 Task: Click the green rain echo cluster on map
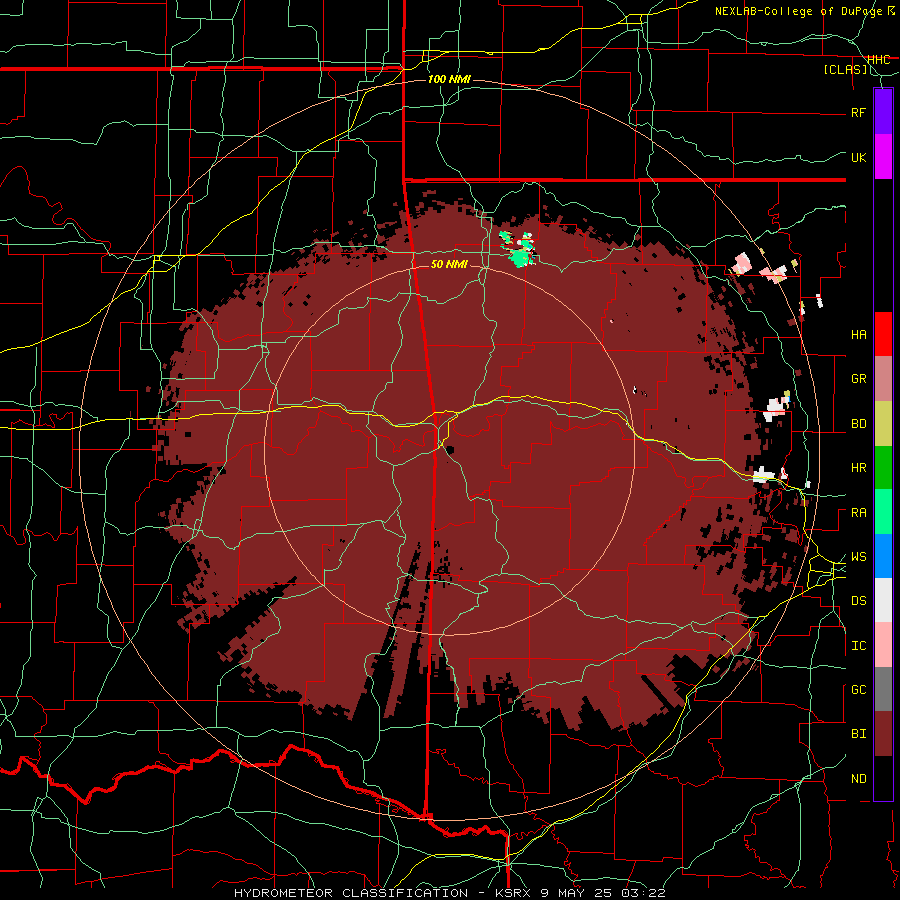pyautogui.click(x=518, y=249)
